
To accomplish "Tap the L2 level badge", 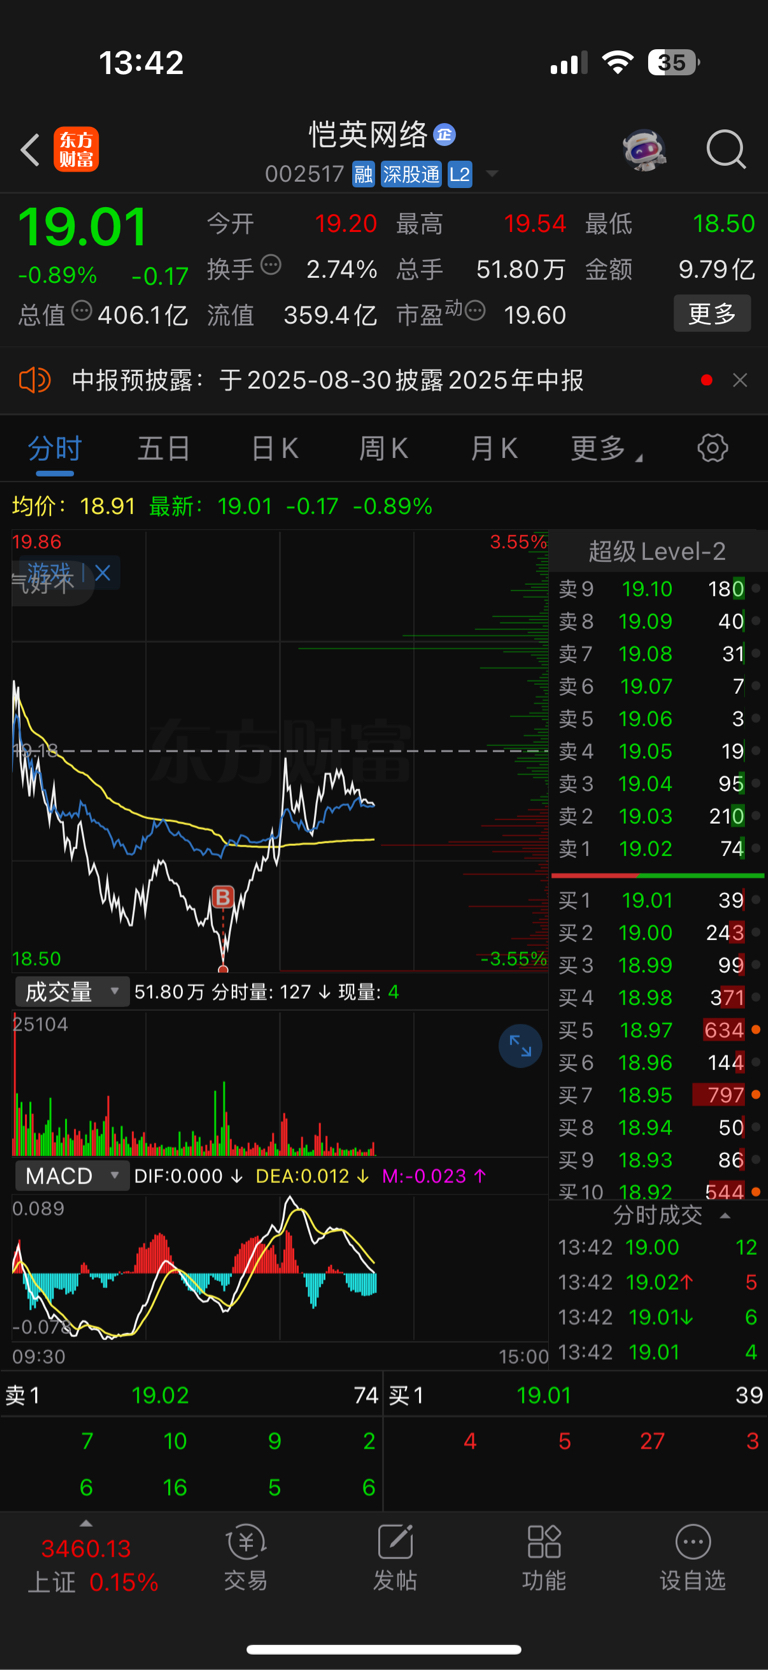I will (x=460, y=174).
